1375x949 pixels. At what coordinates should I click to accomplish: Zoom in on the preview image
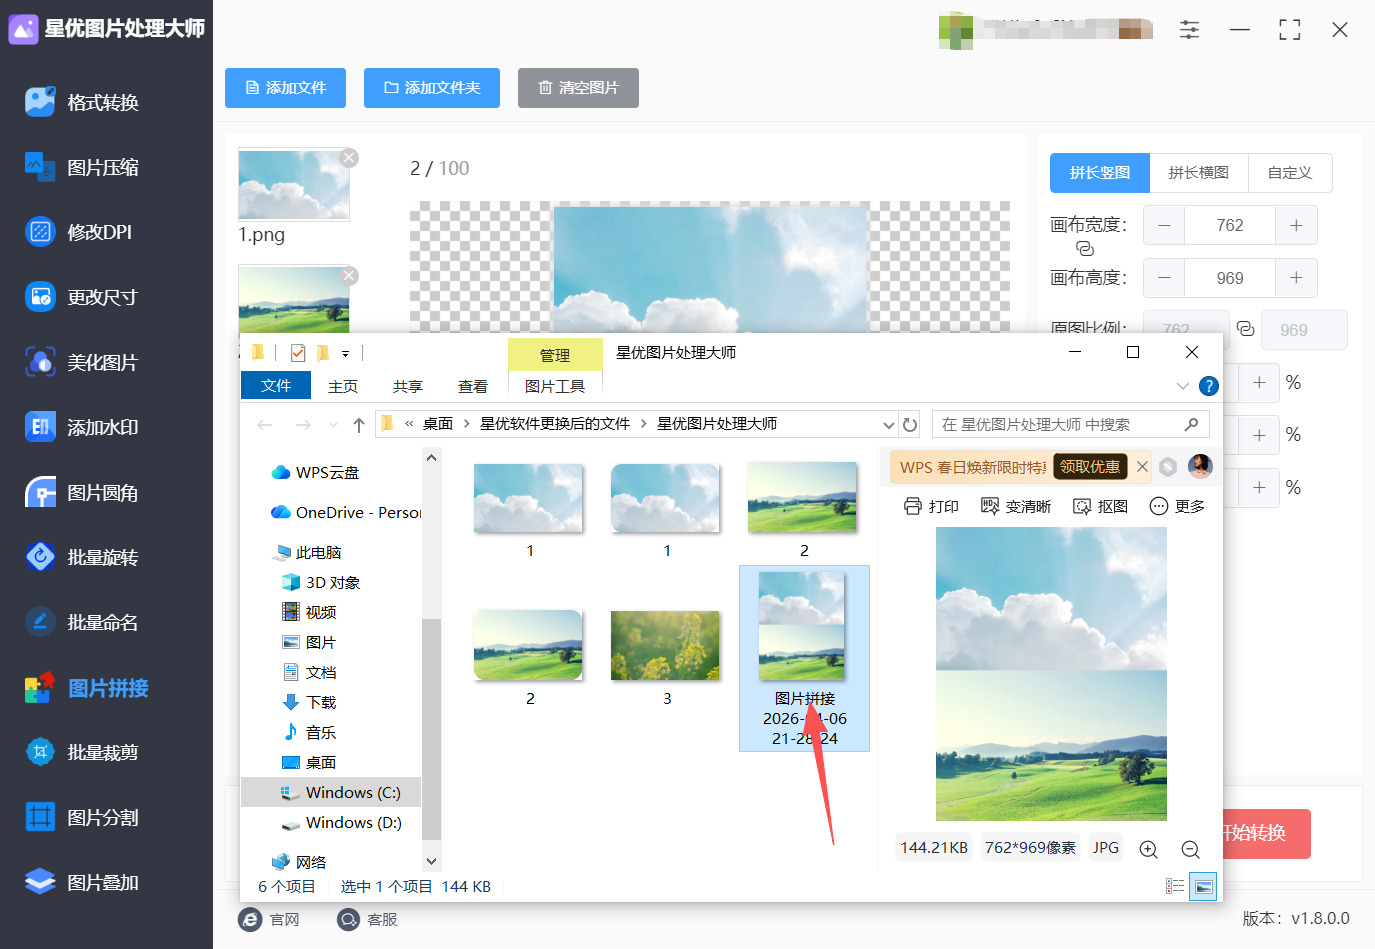tap(1149, 849)
